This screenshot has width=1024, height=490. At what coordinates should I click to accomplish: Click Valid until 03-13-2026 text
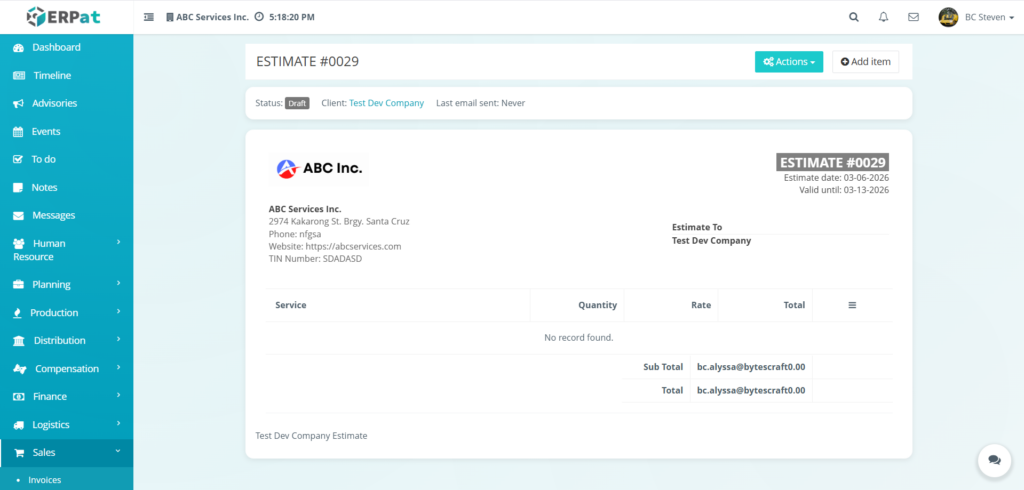click(x=844, y=190)
